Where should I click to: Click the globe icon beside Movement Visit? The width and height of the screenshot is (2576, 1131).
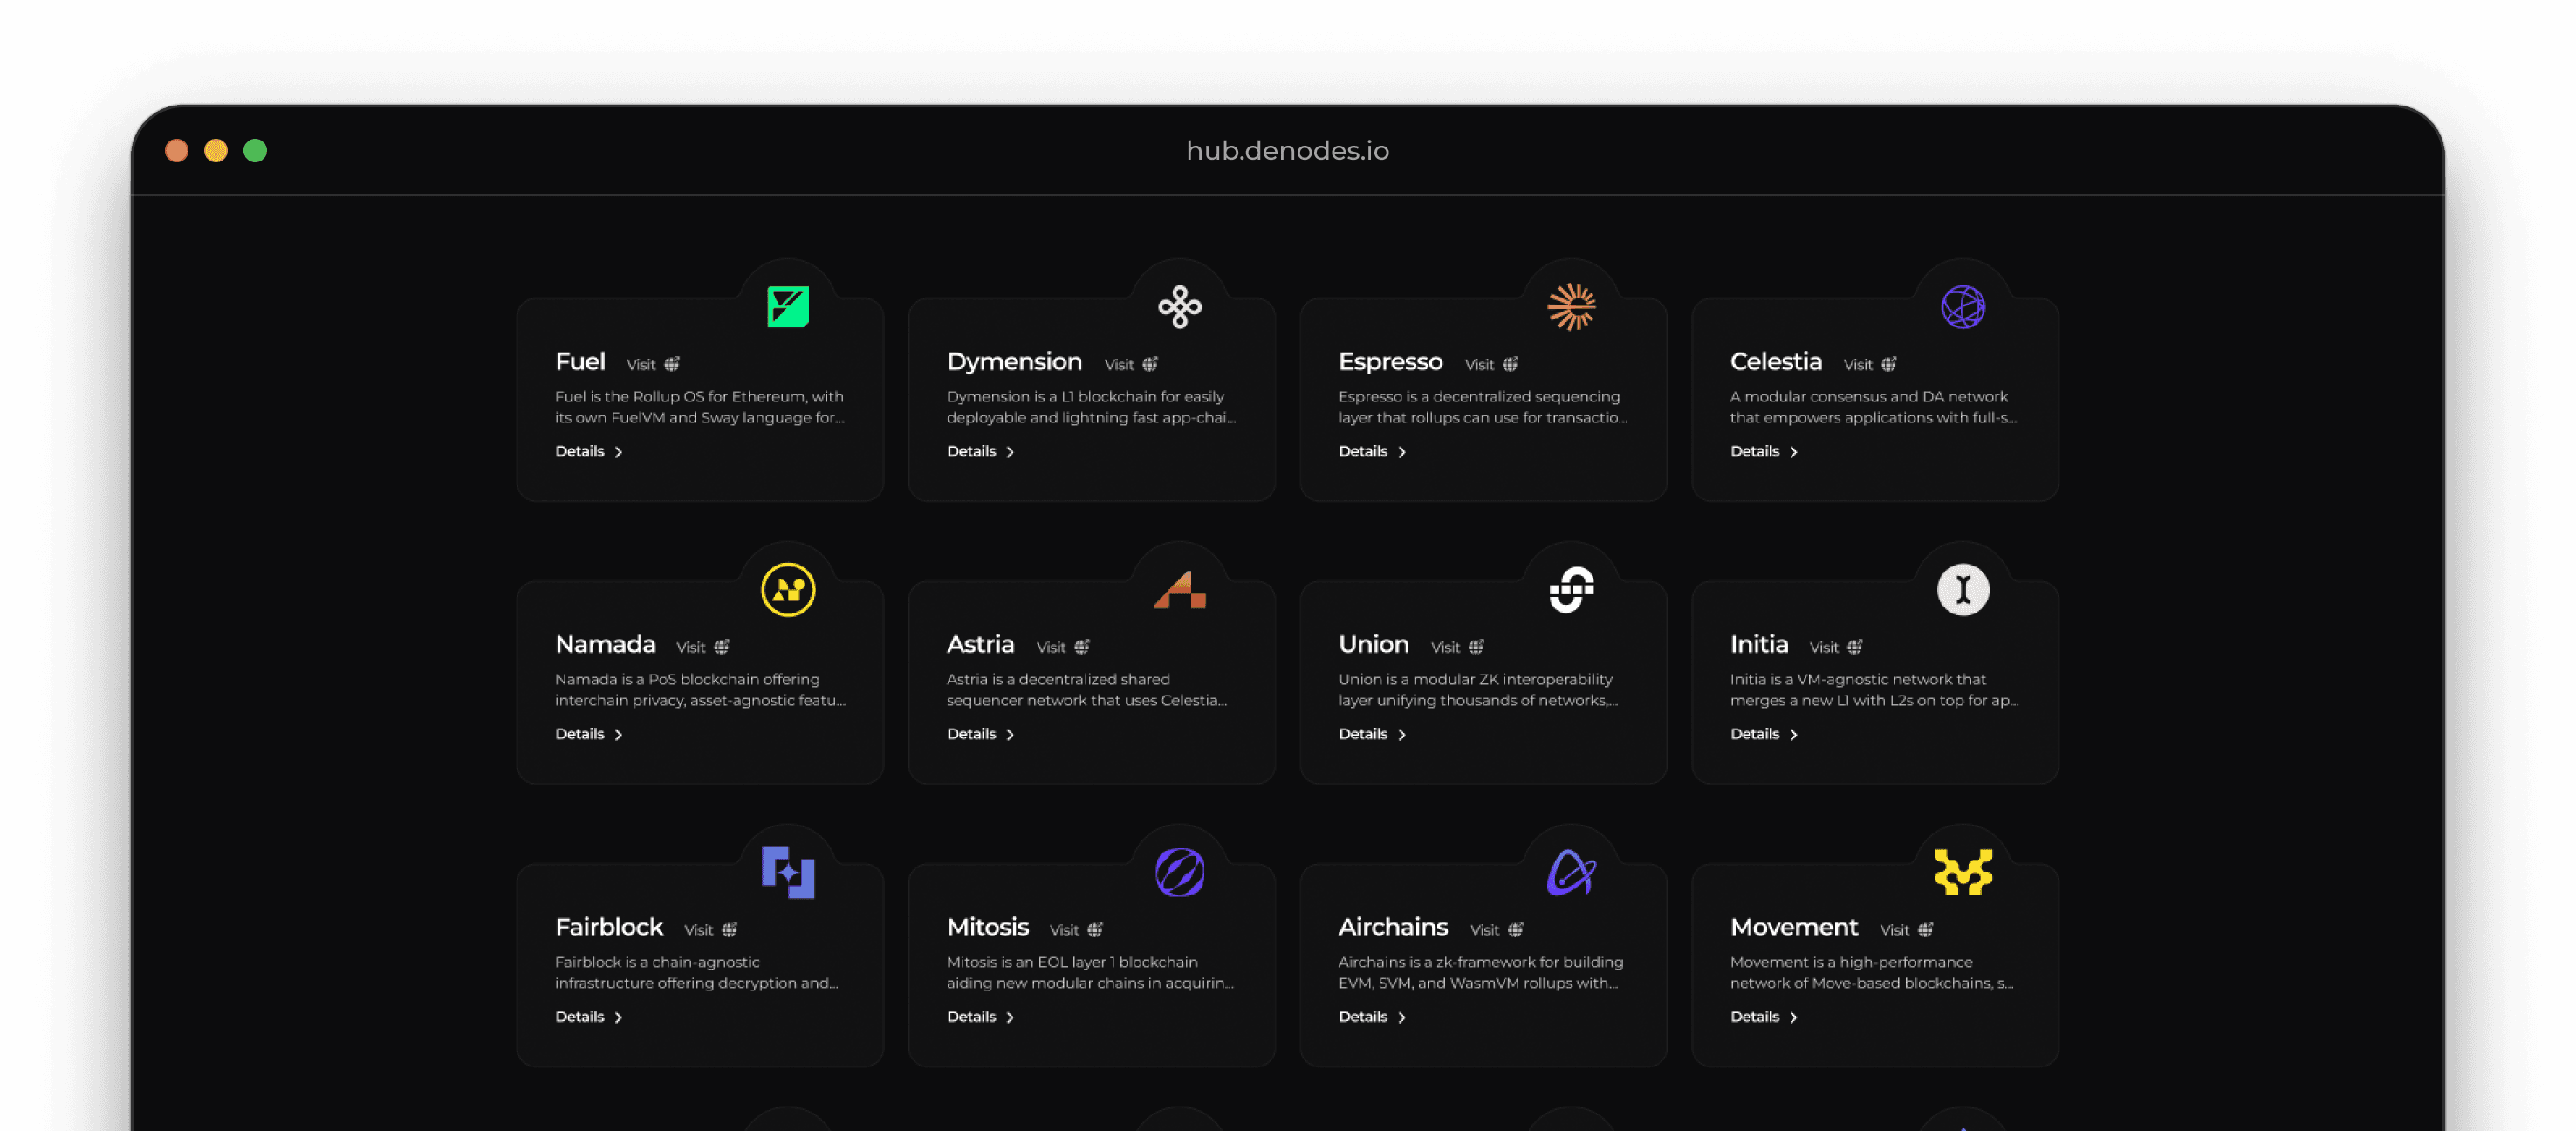point(1926,930)
